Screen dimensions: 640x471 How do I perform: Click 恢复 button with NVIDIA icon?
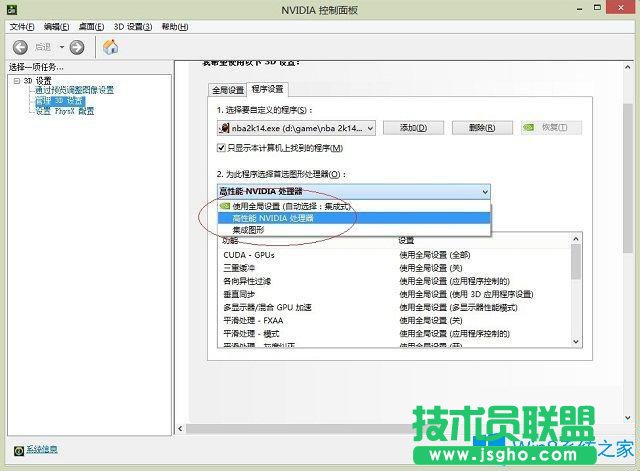(x=551, y=128)
